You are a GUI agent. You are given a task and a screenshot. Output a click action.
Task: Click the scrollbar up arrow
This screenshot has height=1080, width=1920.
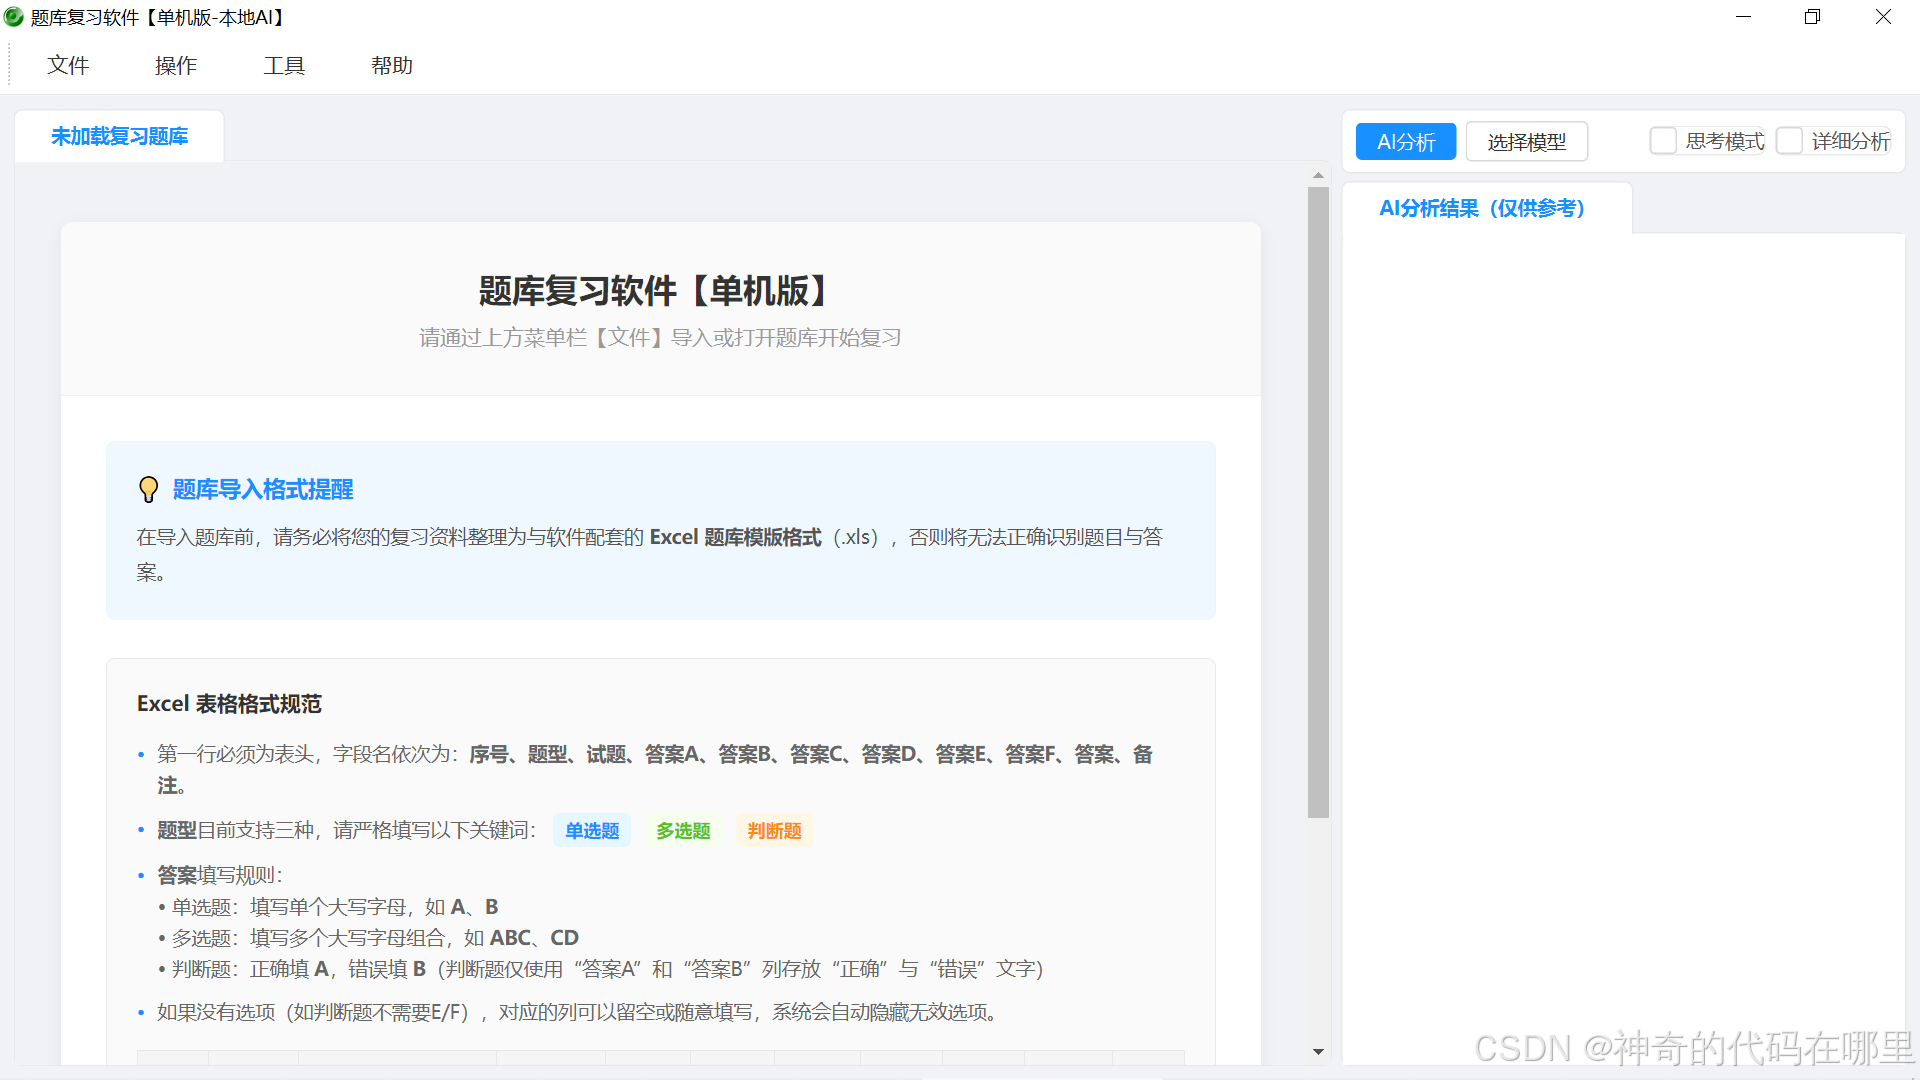[x=1318, y=175]
